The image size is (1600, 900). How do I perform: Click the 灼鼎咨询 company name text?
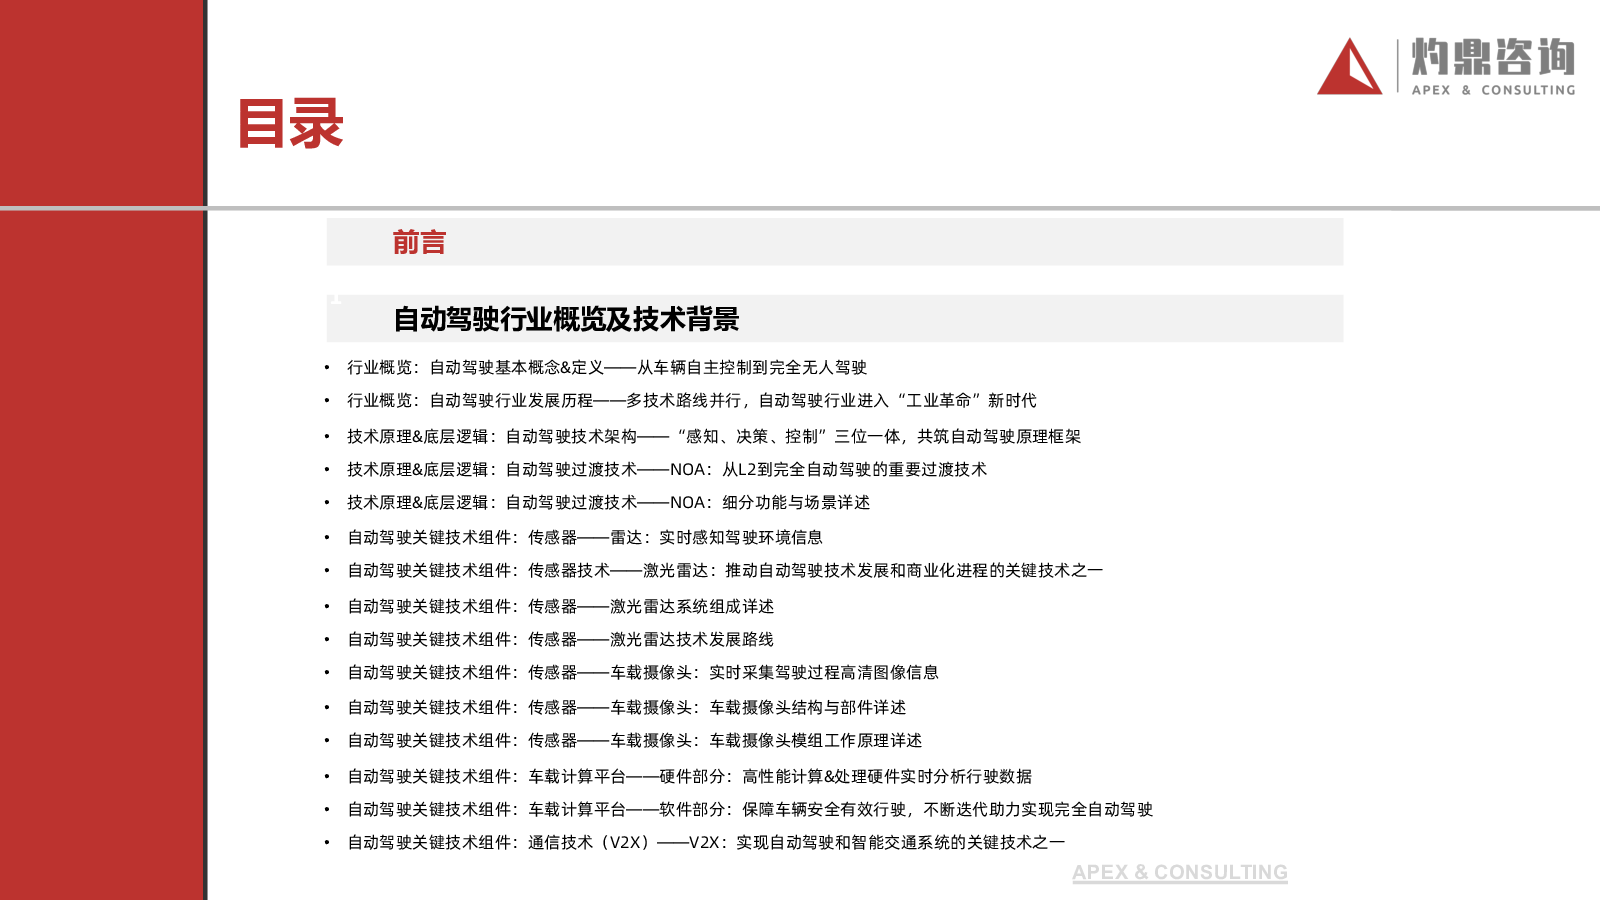coord(1493,57)
